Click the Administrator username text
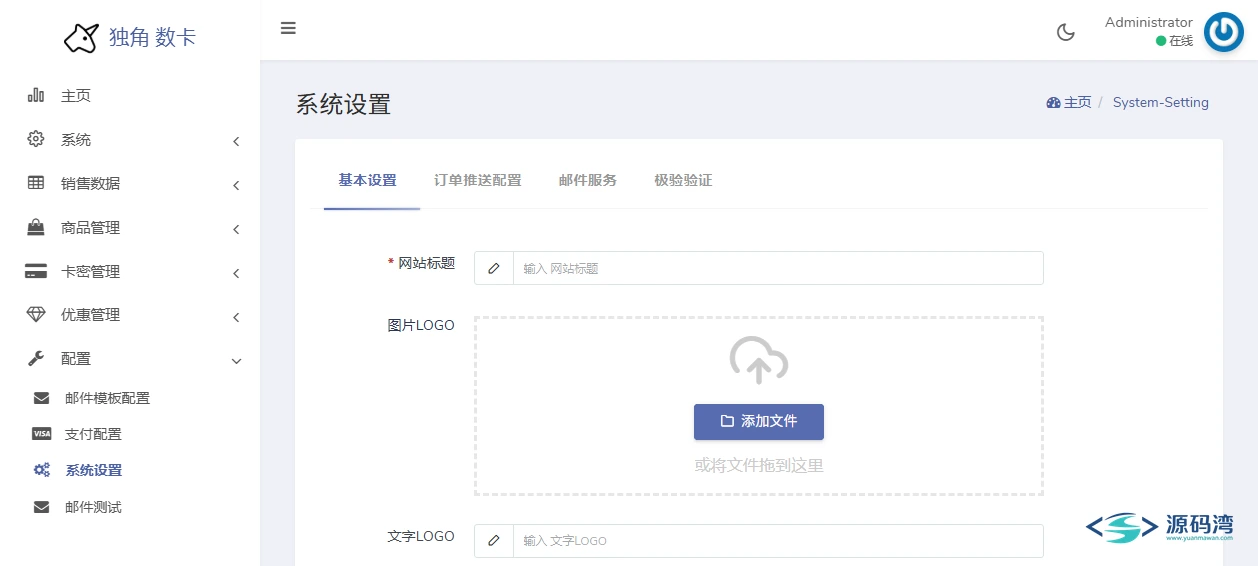Image resolution: width=1258 pixels, height=566 pixels. tap(1148, 22)
